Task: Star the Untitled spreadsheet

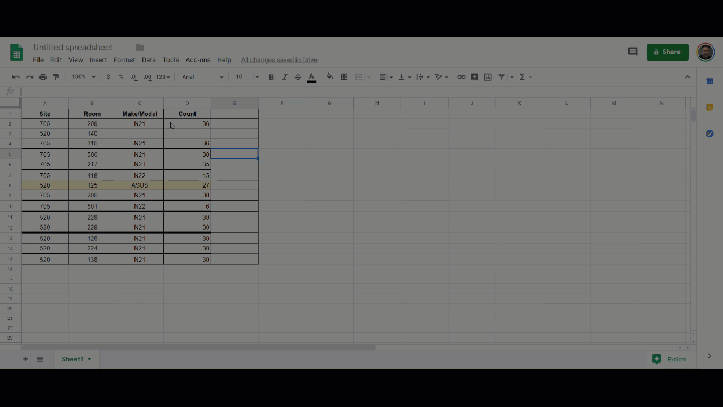Action: (125, 47)
